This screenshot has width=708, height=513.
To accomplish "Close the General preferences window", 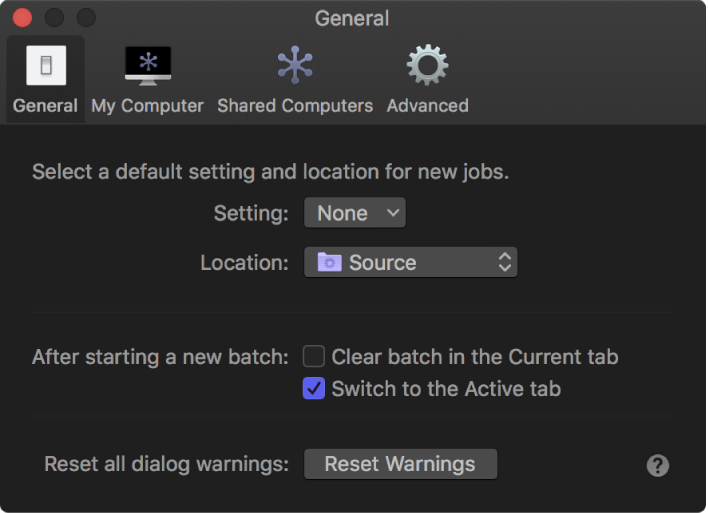I will [22, 18].
